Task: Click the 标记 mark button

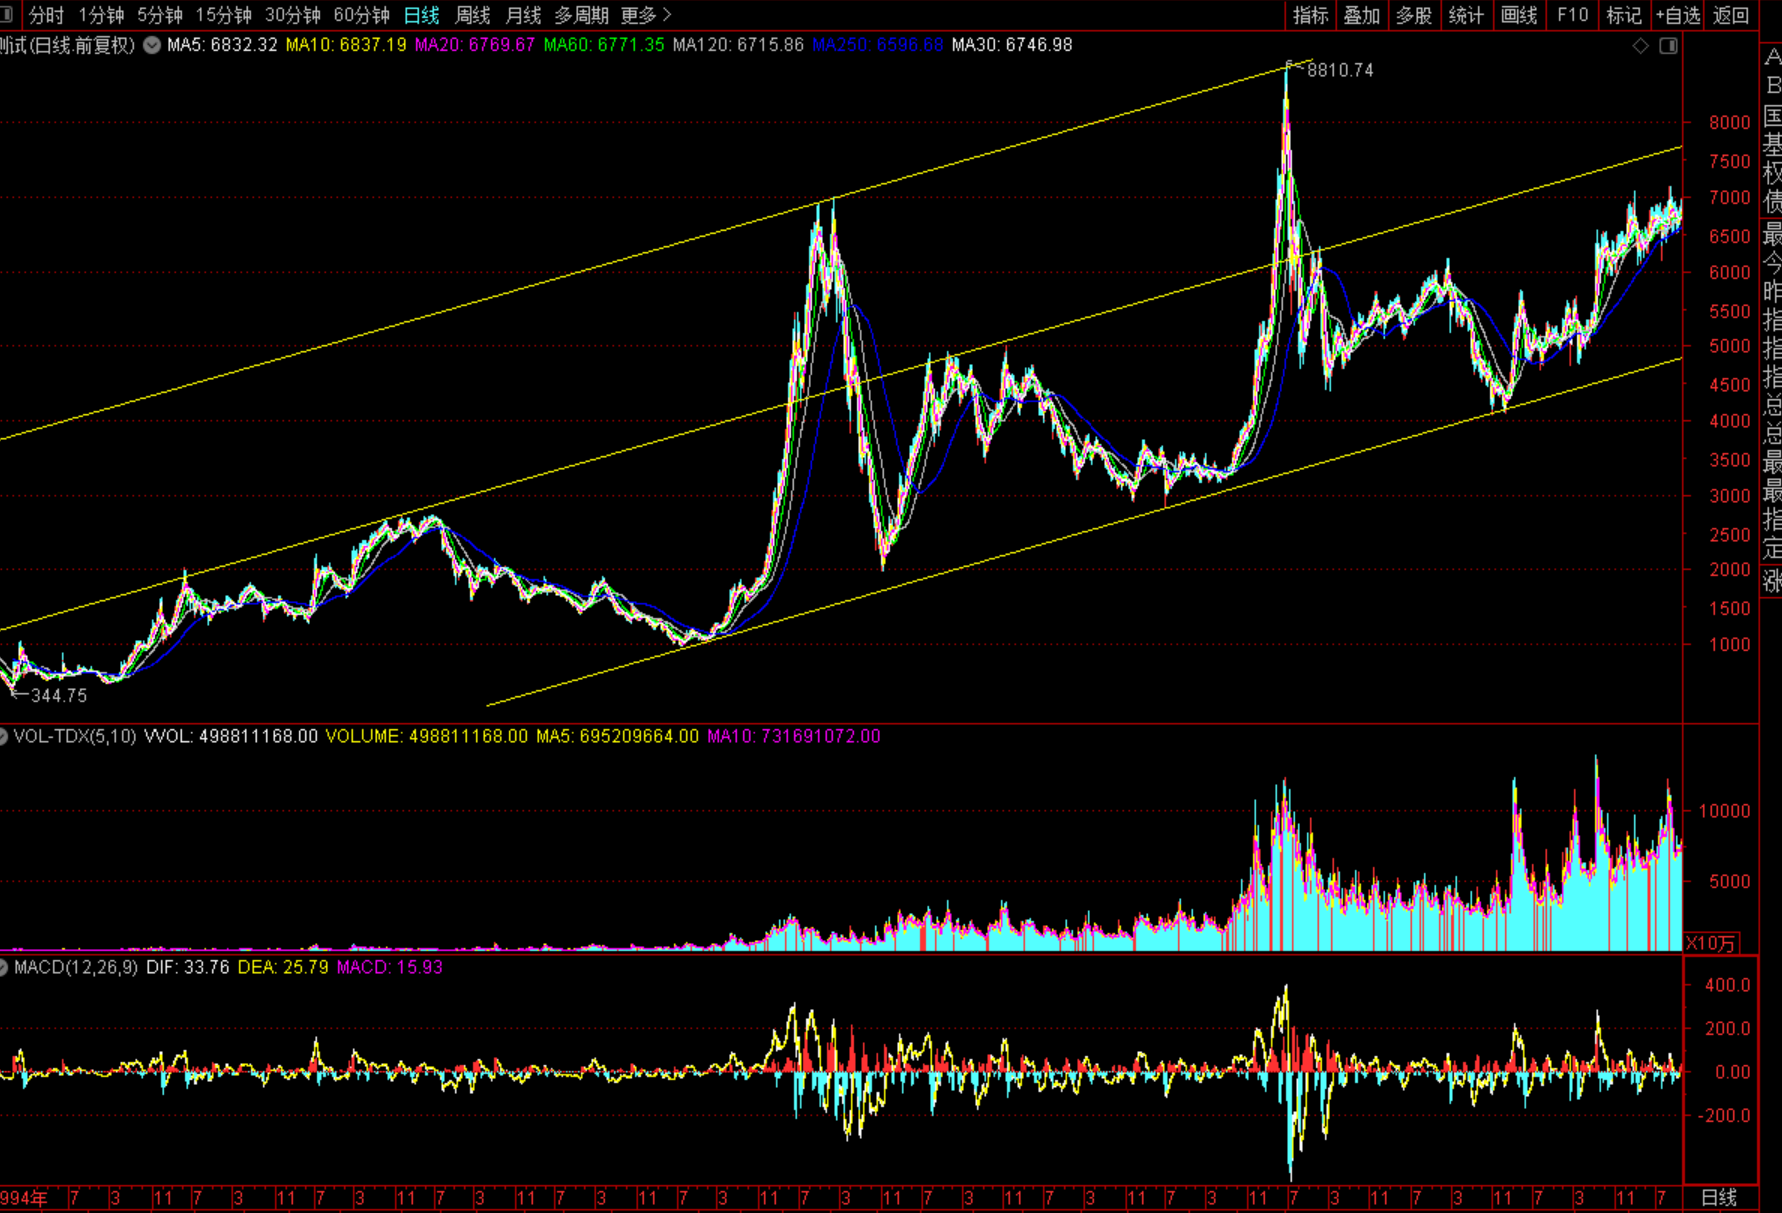Action: tap(1624, 15)
